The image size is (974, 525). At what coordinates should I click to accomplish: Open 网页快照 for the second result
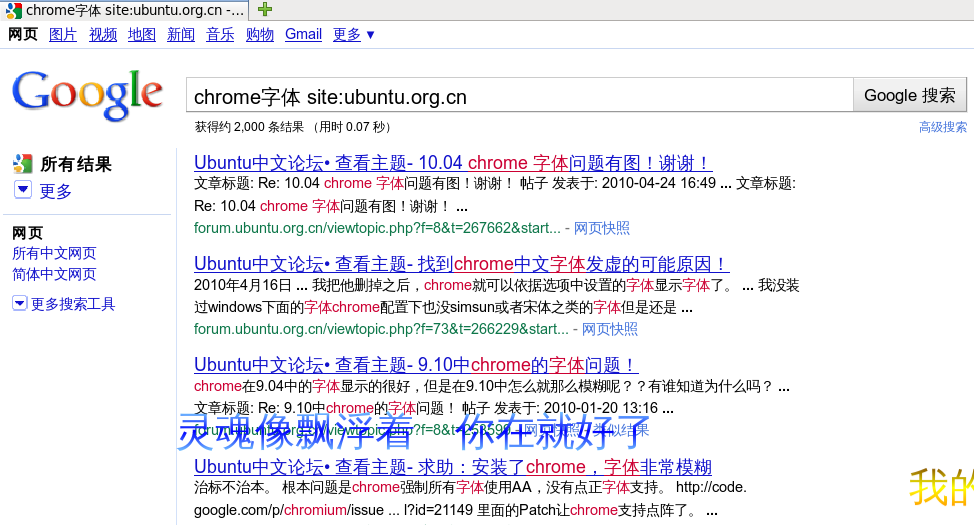pos(609,329)
